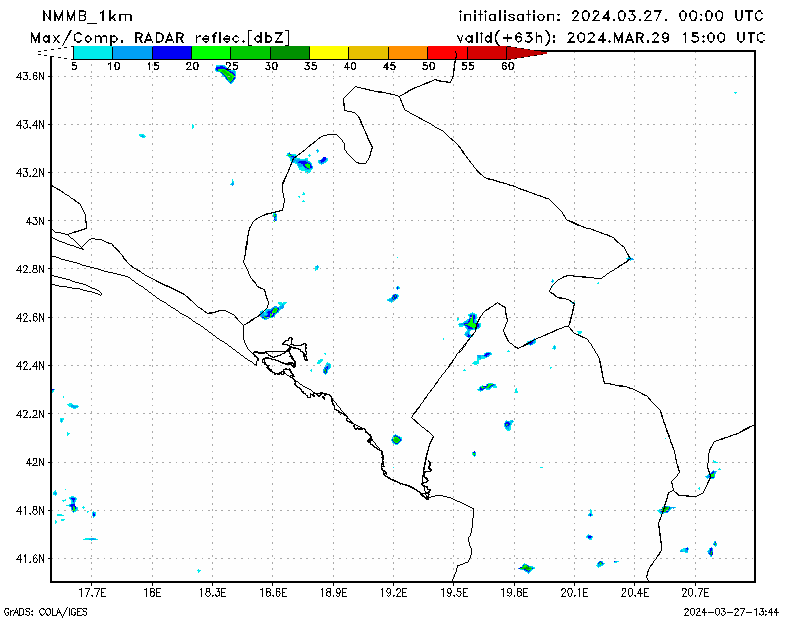Click the "NMMB_1km" model title
800x618 pixels.
87,16
